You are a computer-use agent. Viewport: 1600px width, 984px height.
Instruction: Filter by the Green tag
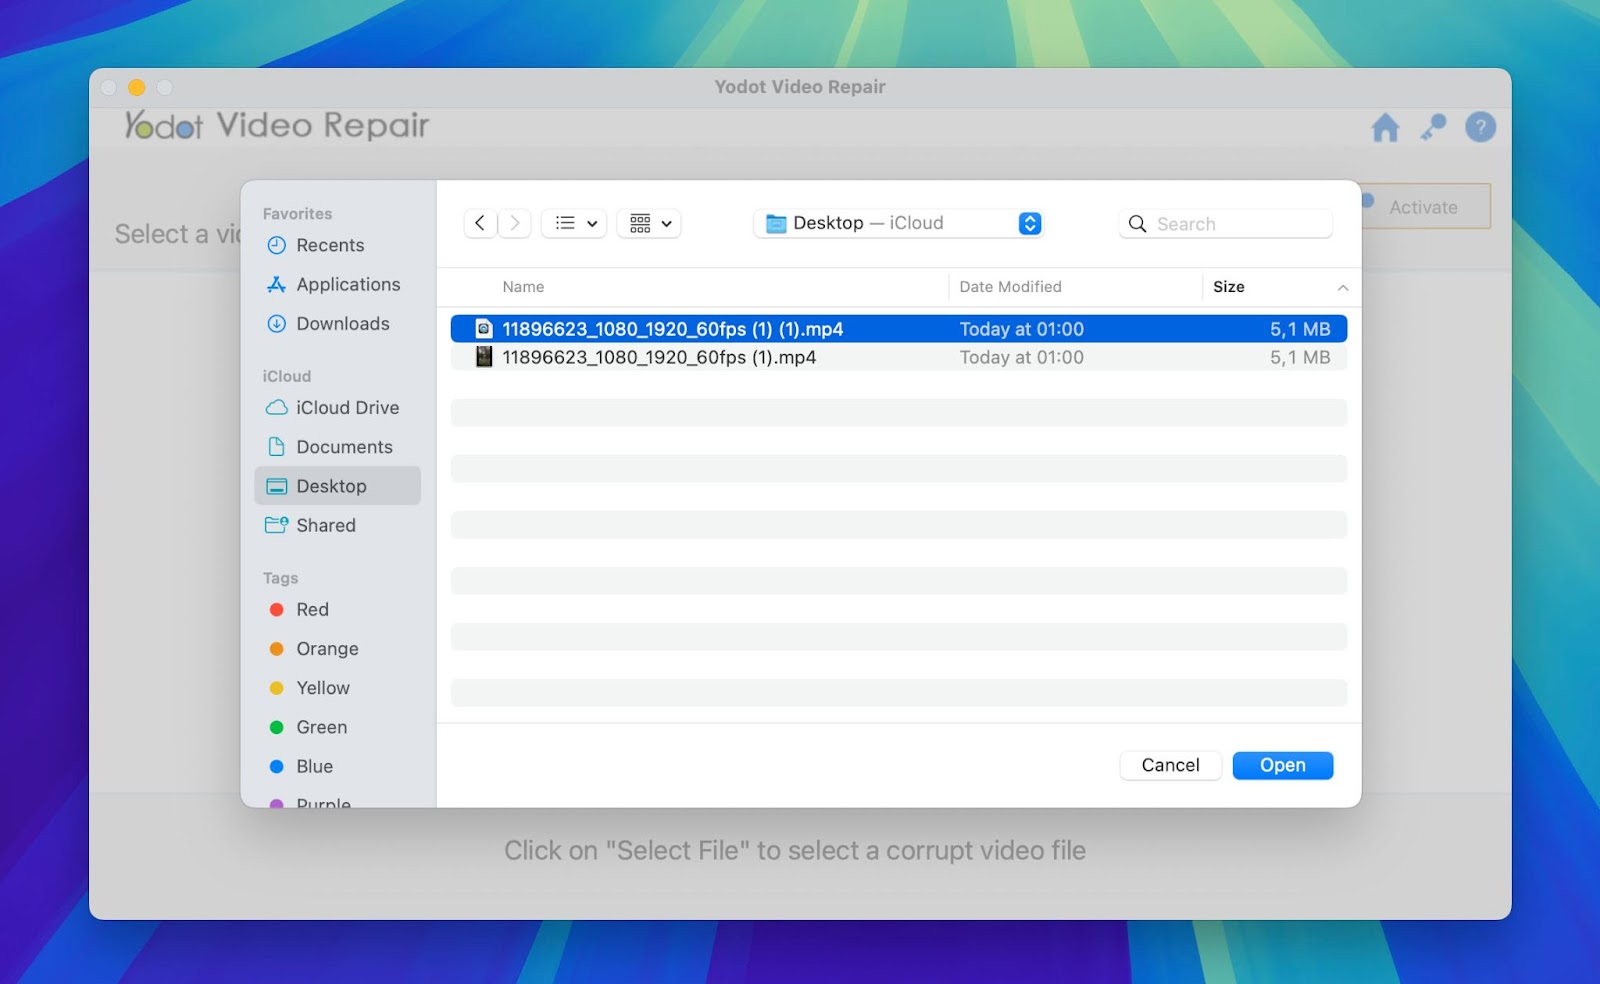pos(337,727)
